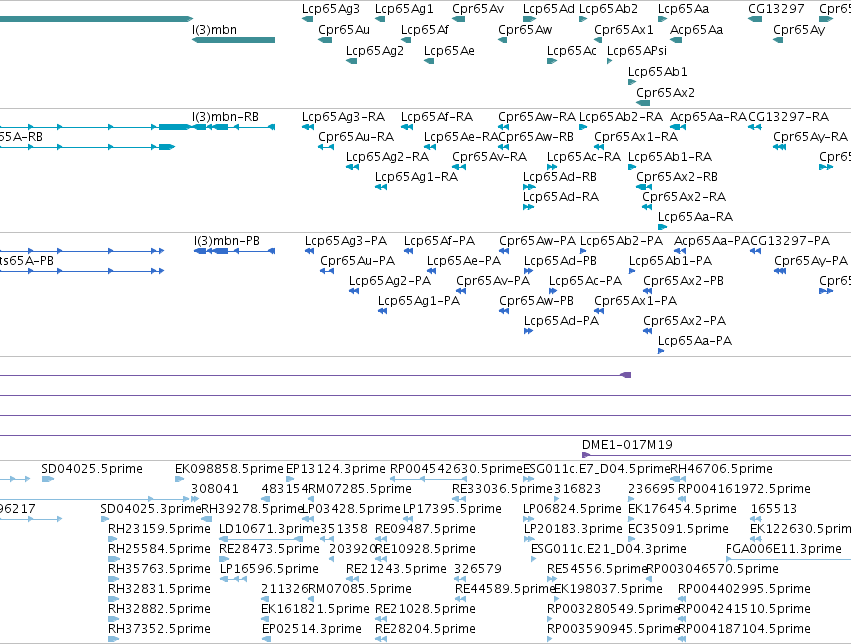This screenshot has height=644, width=851.
Task: Select the Cpr65Ax2-PB protein label
Action: click(683, 280)
